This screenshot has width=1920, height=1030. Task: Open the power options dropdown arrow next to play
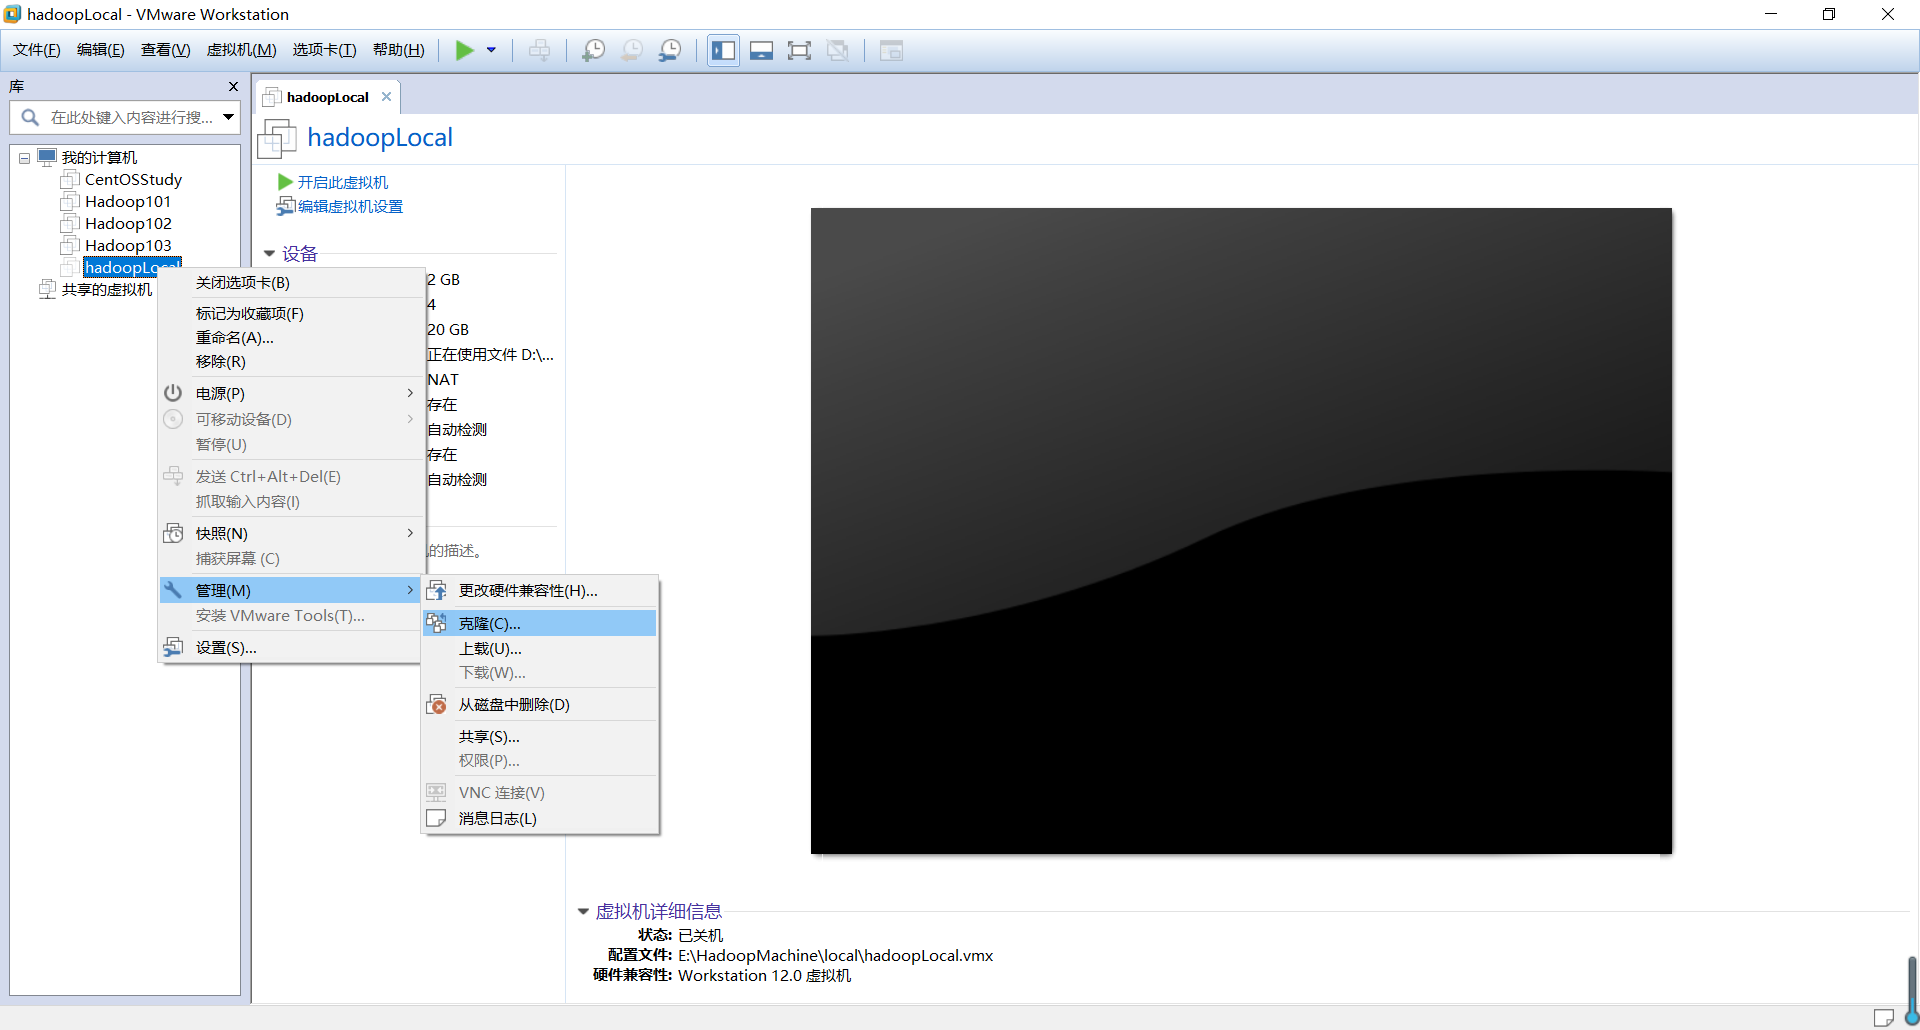click(x=491, y=50)
